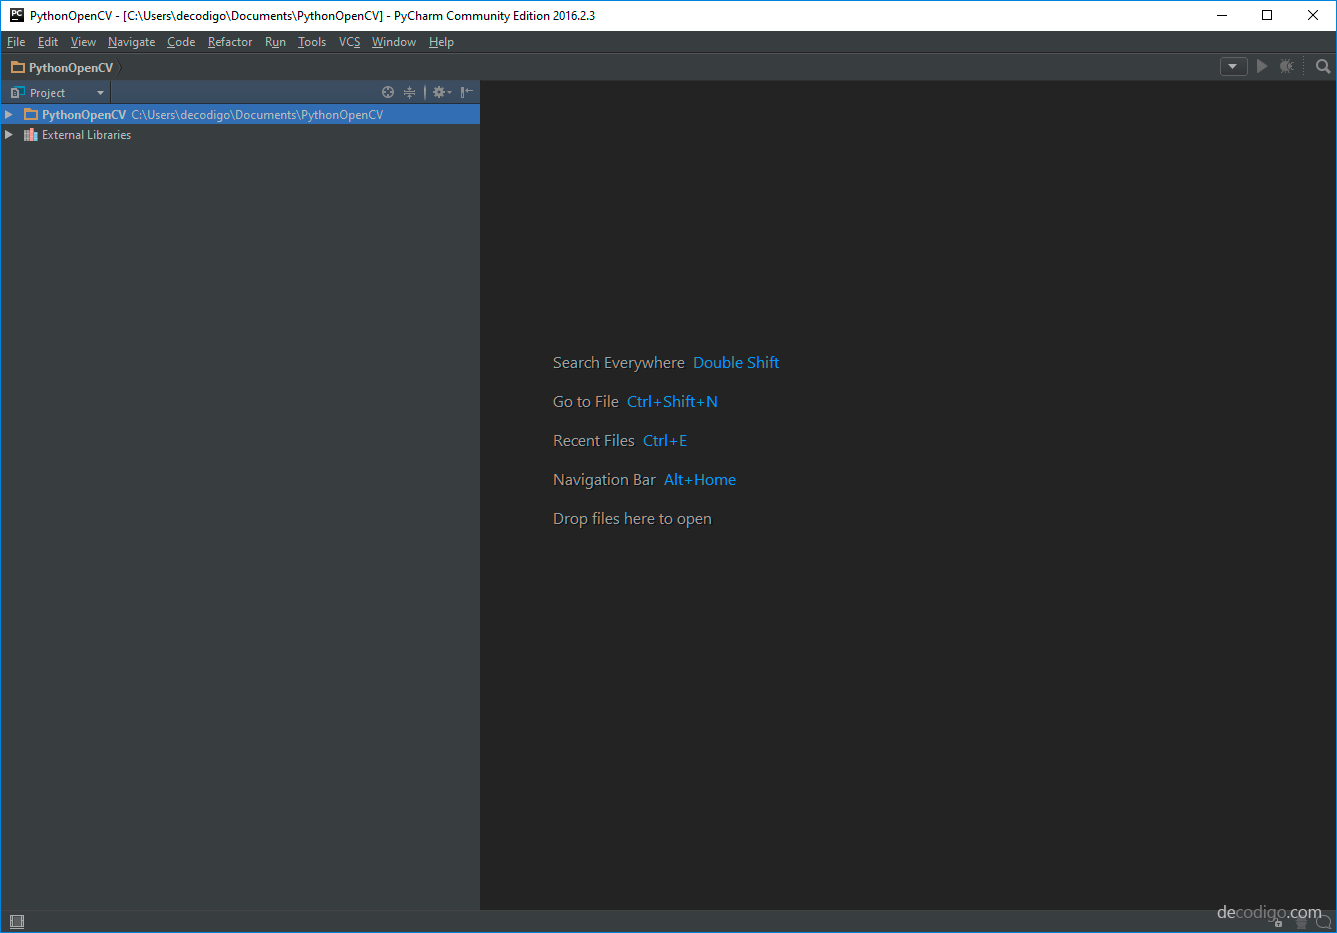The image size is (1337, 933).
Task: Open the Refactor menu
Action: (x=230, y=42)
